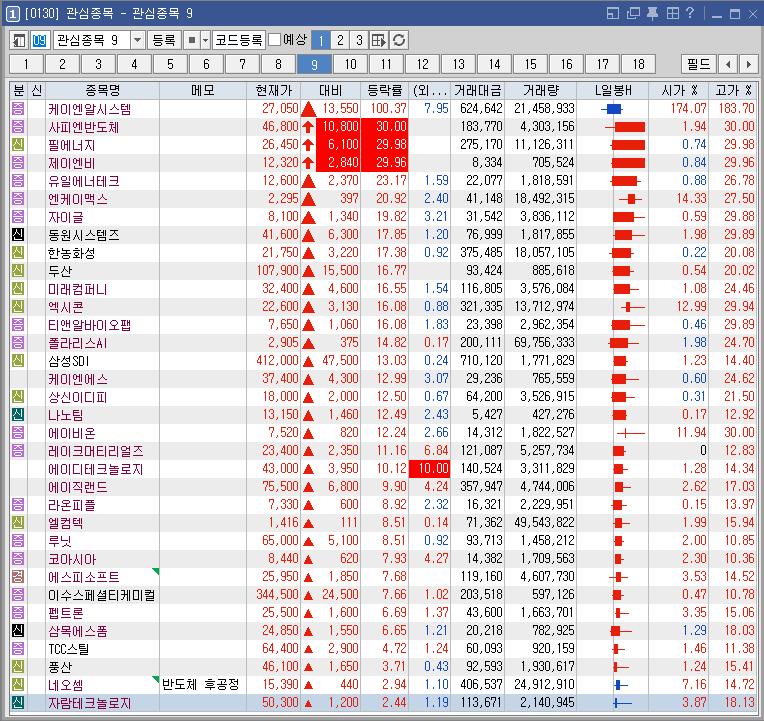Select watchlist group tab 12

422,64
